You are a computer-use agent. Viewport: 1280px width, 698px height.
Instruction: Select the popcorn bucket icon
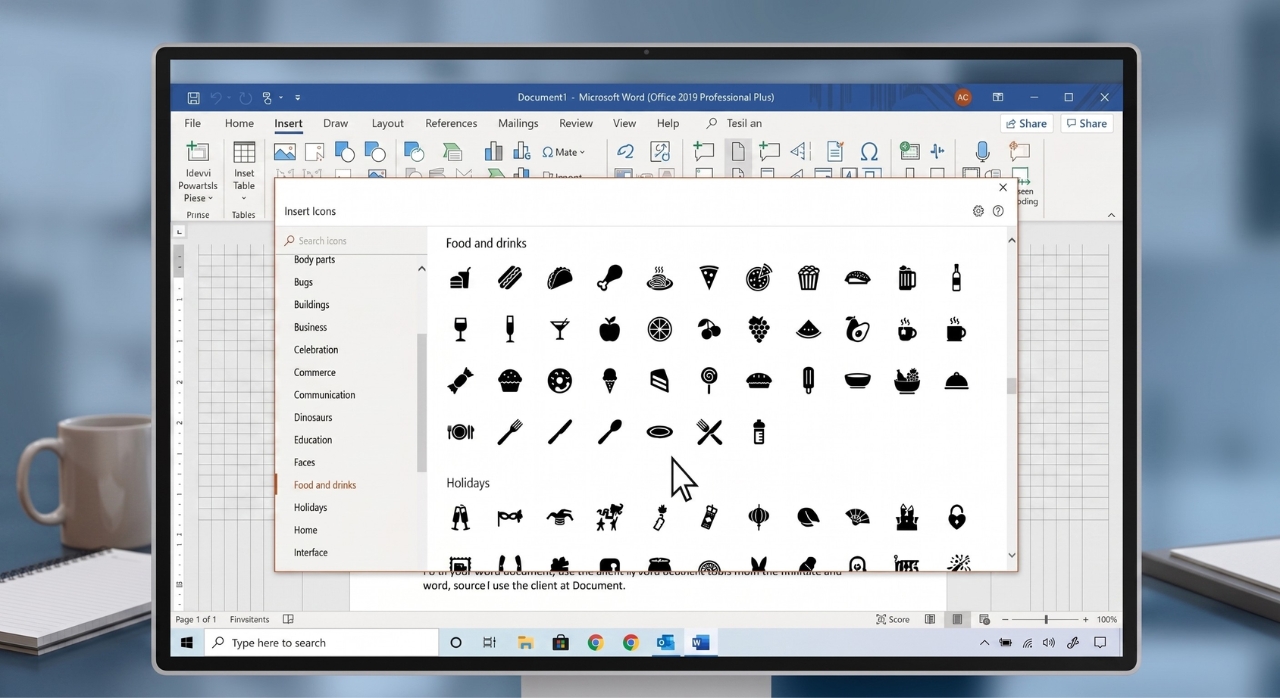coord(808,278)
